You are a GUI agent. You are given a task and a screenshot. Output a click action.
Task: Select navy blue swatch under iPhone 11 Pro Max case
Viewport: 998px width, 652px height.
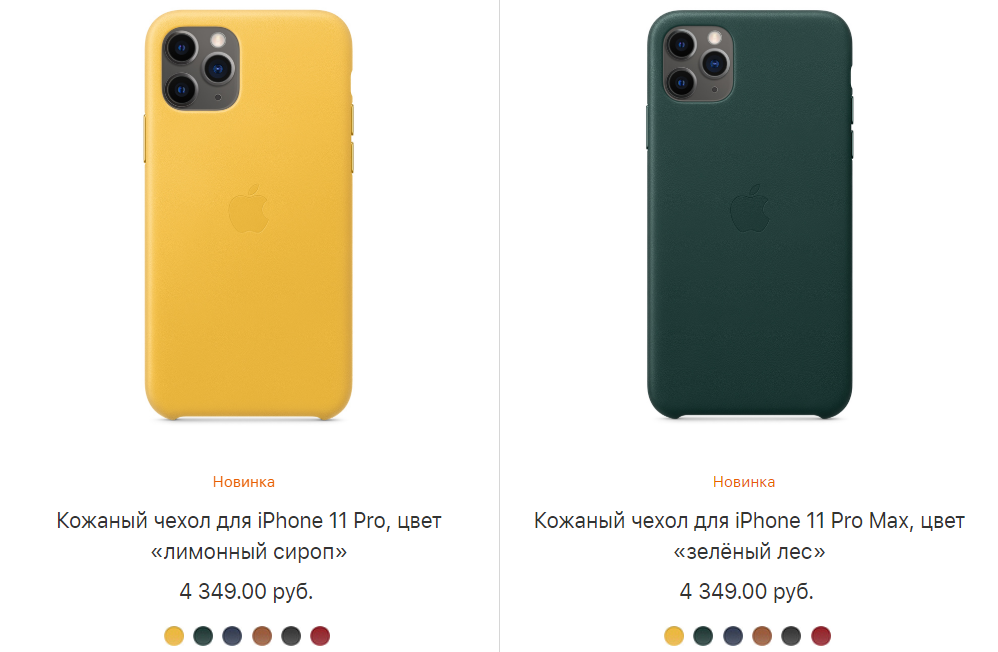[x=733, y=635]
